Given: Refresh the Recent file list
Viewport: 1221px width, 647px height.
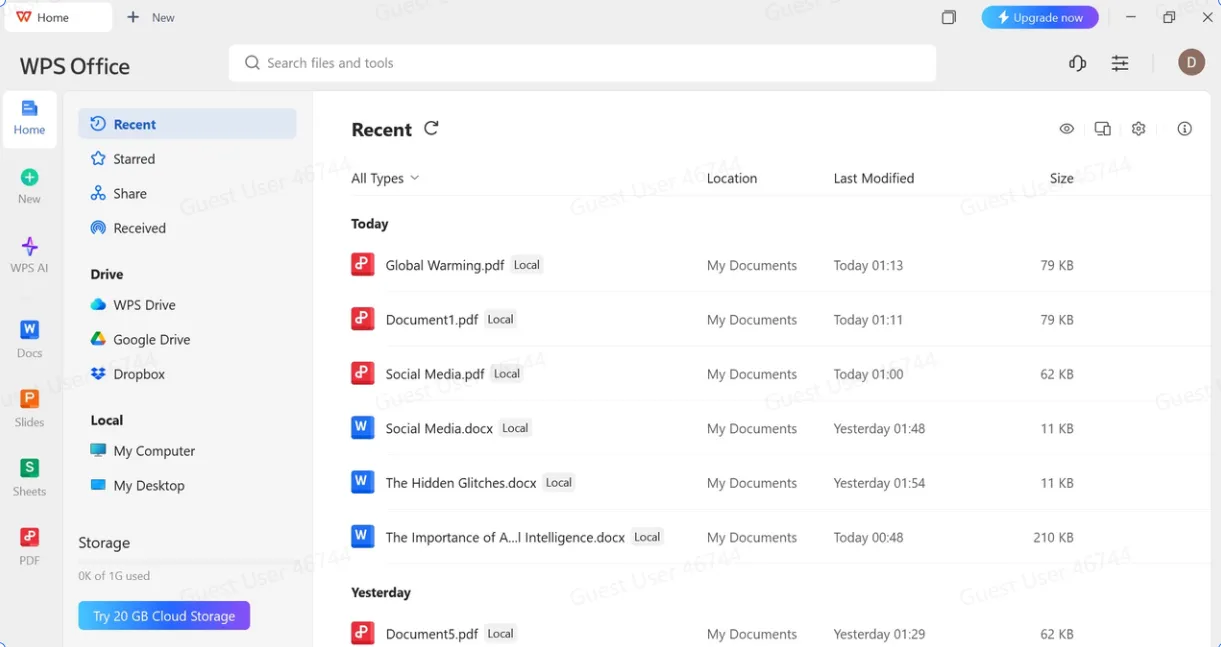Looking at the screenshot, I should pyautogui.click(x=431, y=128).
